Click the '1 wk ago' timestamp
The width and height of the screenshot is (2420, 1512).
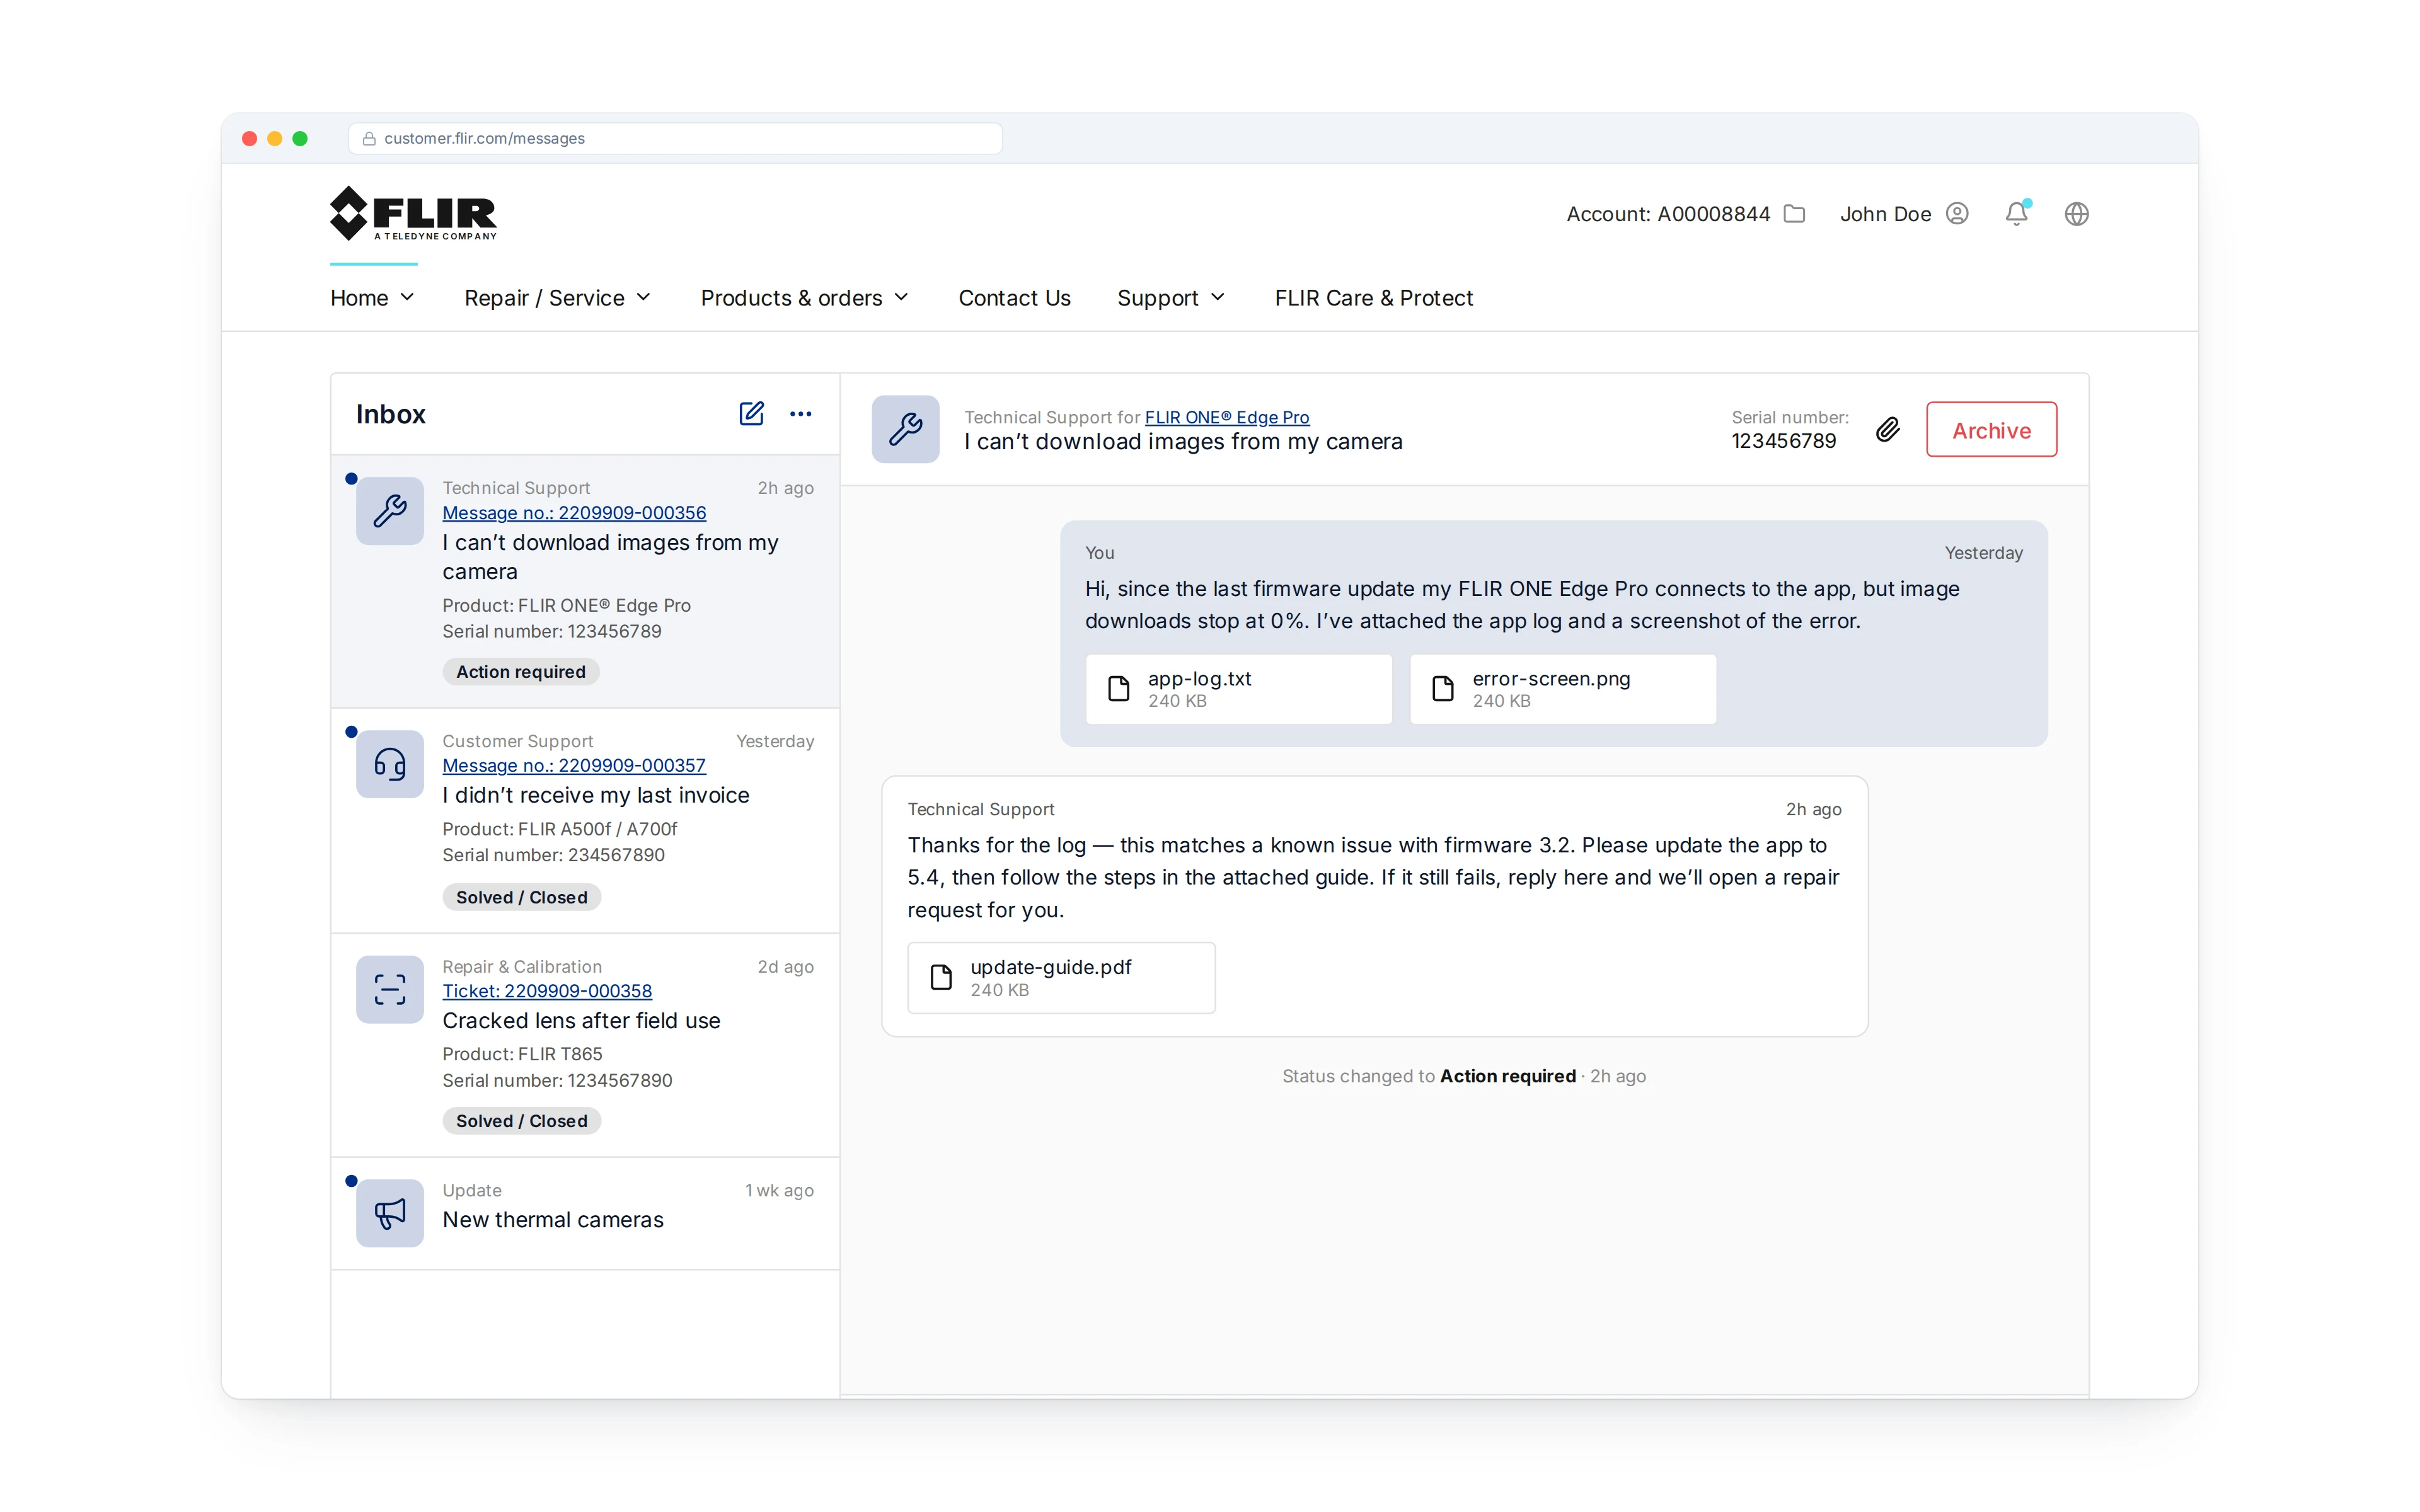pyautogui.click(x=779, y=1191)
